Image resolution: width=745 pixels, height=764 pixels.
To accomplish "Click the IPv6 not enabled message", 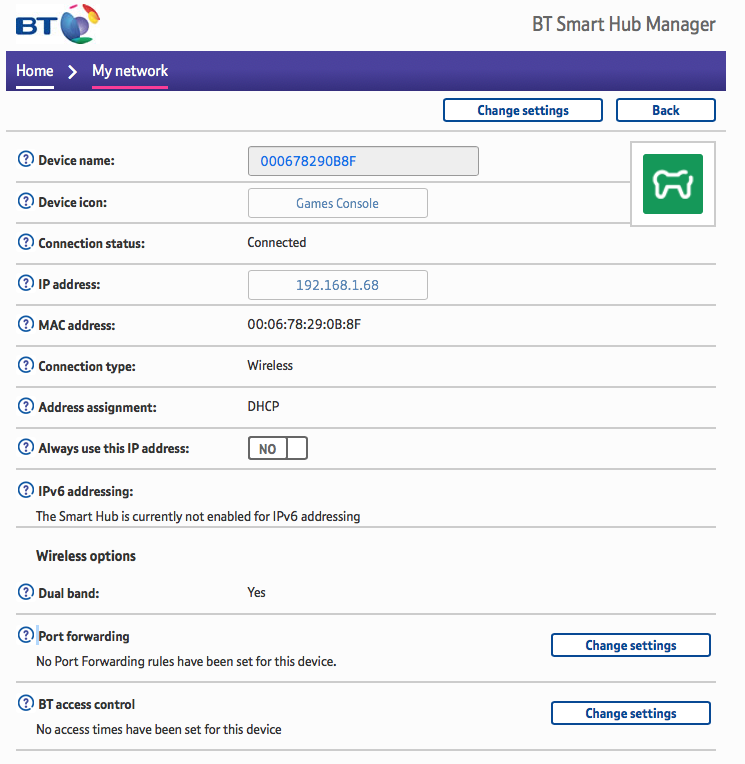I will click(x=198, y=516).
